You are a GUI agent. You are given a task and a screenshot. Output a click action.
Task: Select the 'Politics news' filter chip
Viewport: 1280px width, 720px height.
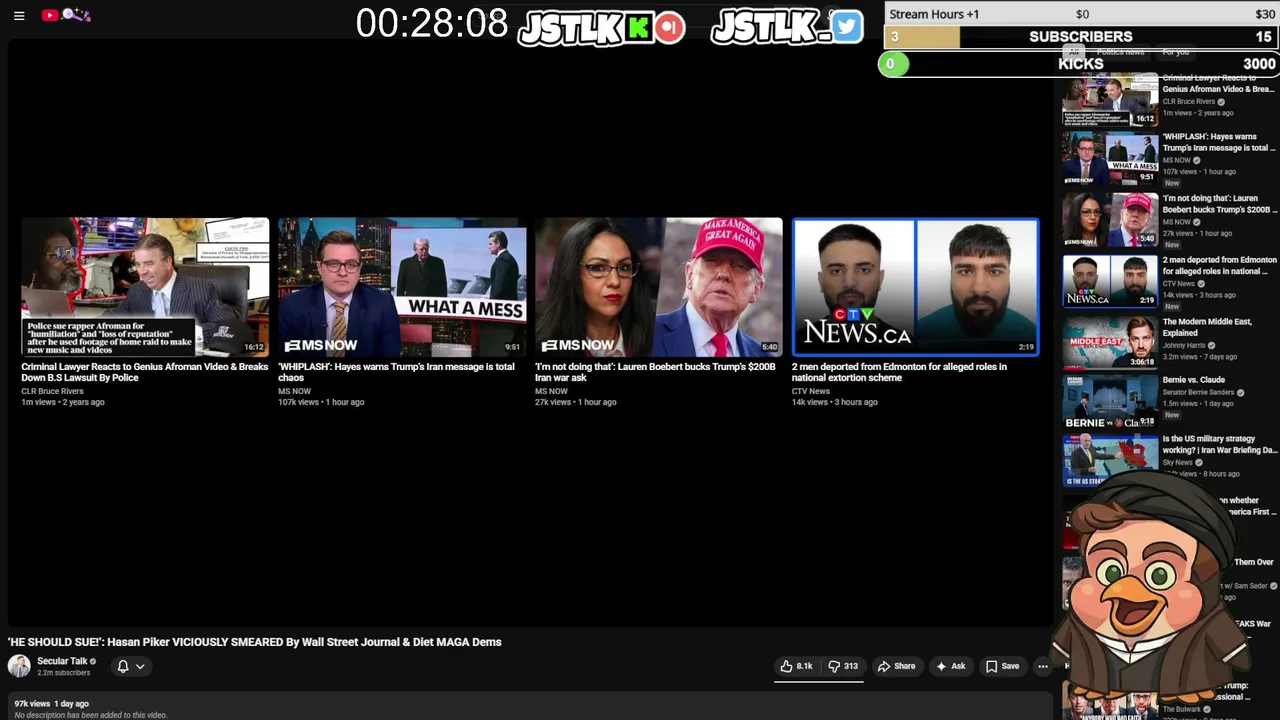[x=1120, y=52]
